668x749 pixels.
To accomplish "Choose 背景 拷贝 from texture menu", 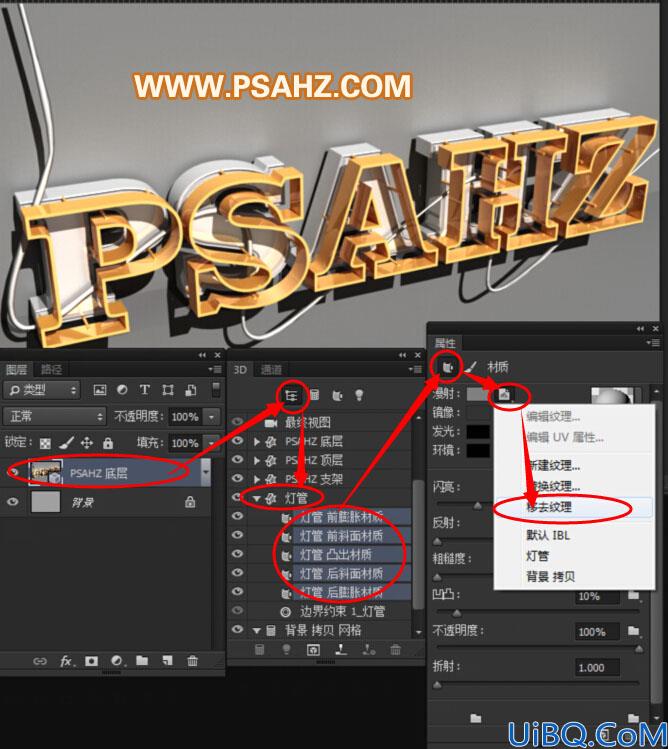I will click(573, 577).
